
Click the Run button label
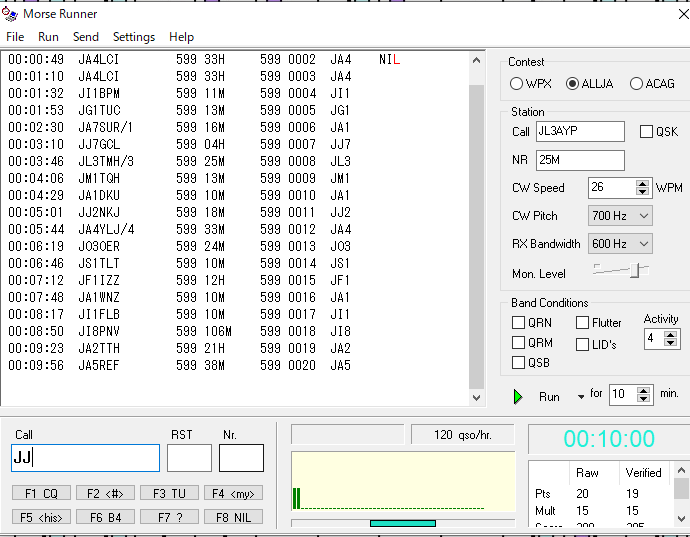point(549,397)
